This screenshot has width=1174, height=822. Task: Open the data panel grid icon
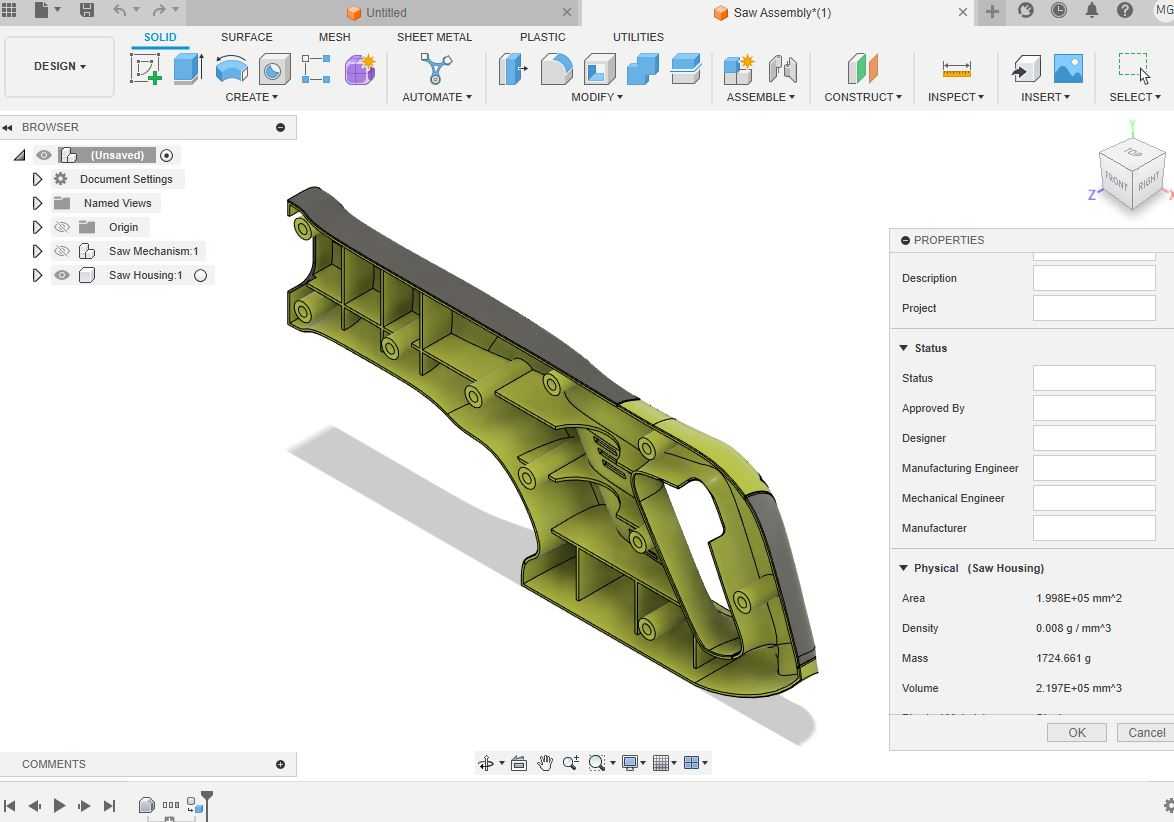click(x=8, y=10)
